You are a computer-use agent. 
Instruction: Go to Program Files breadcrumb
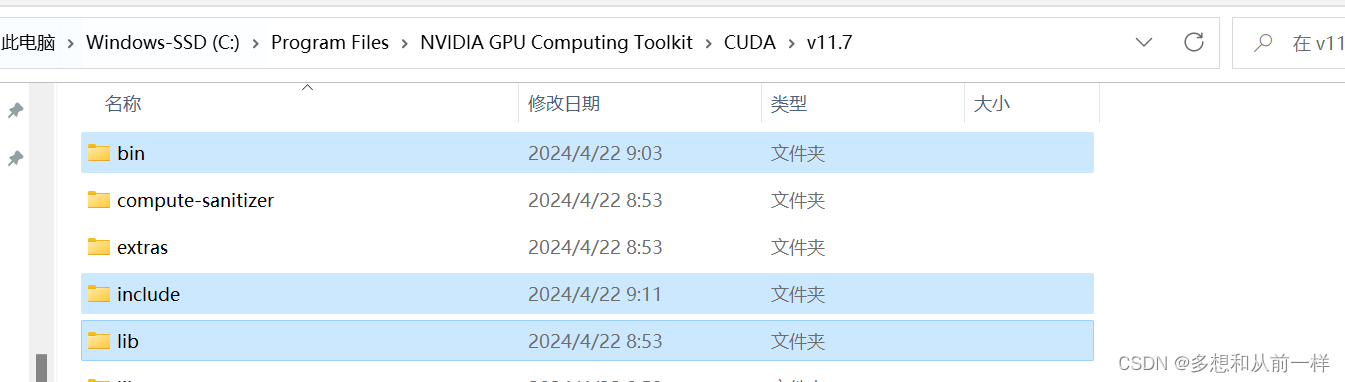pos(330,43)
